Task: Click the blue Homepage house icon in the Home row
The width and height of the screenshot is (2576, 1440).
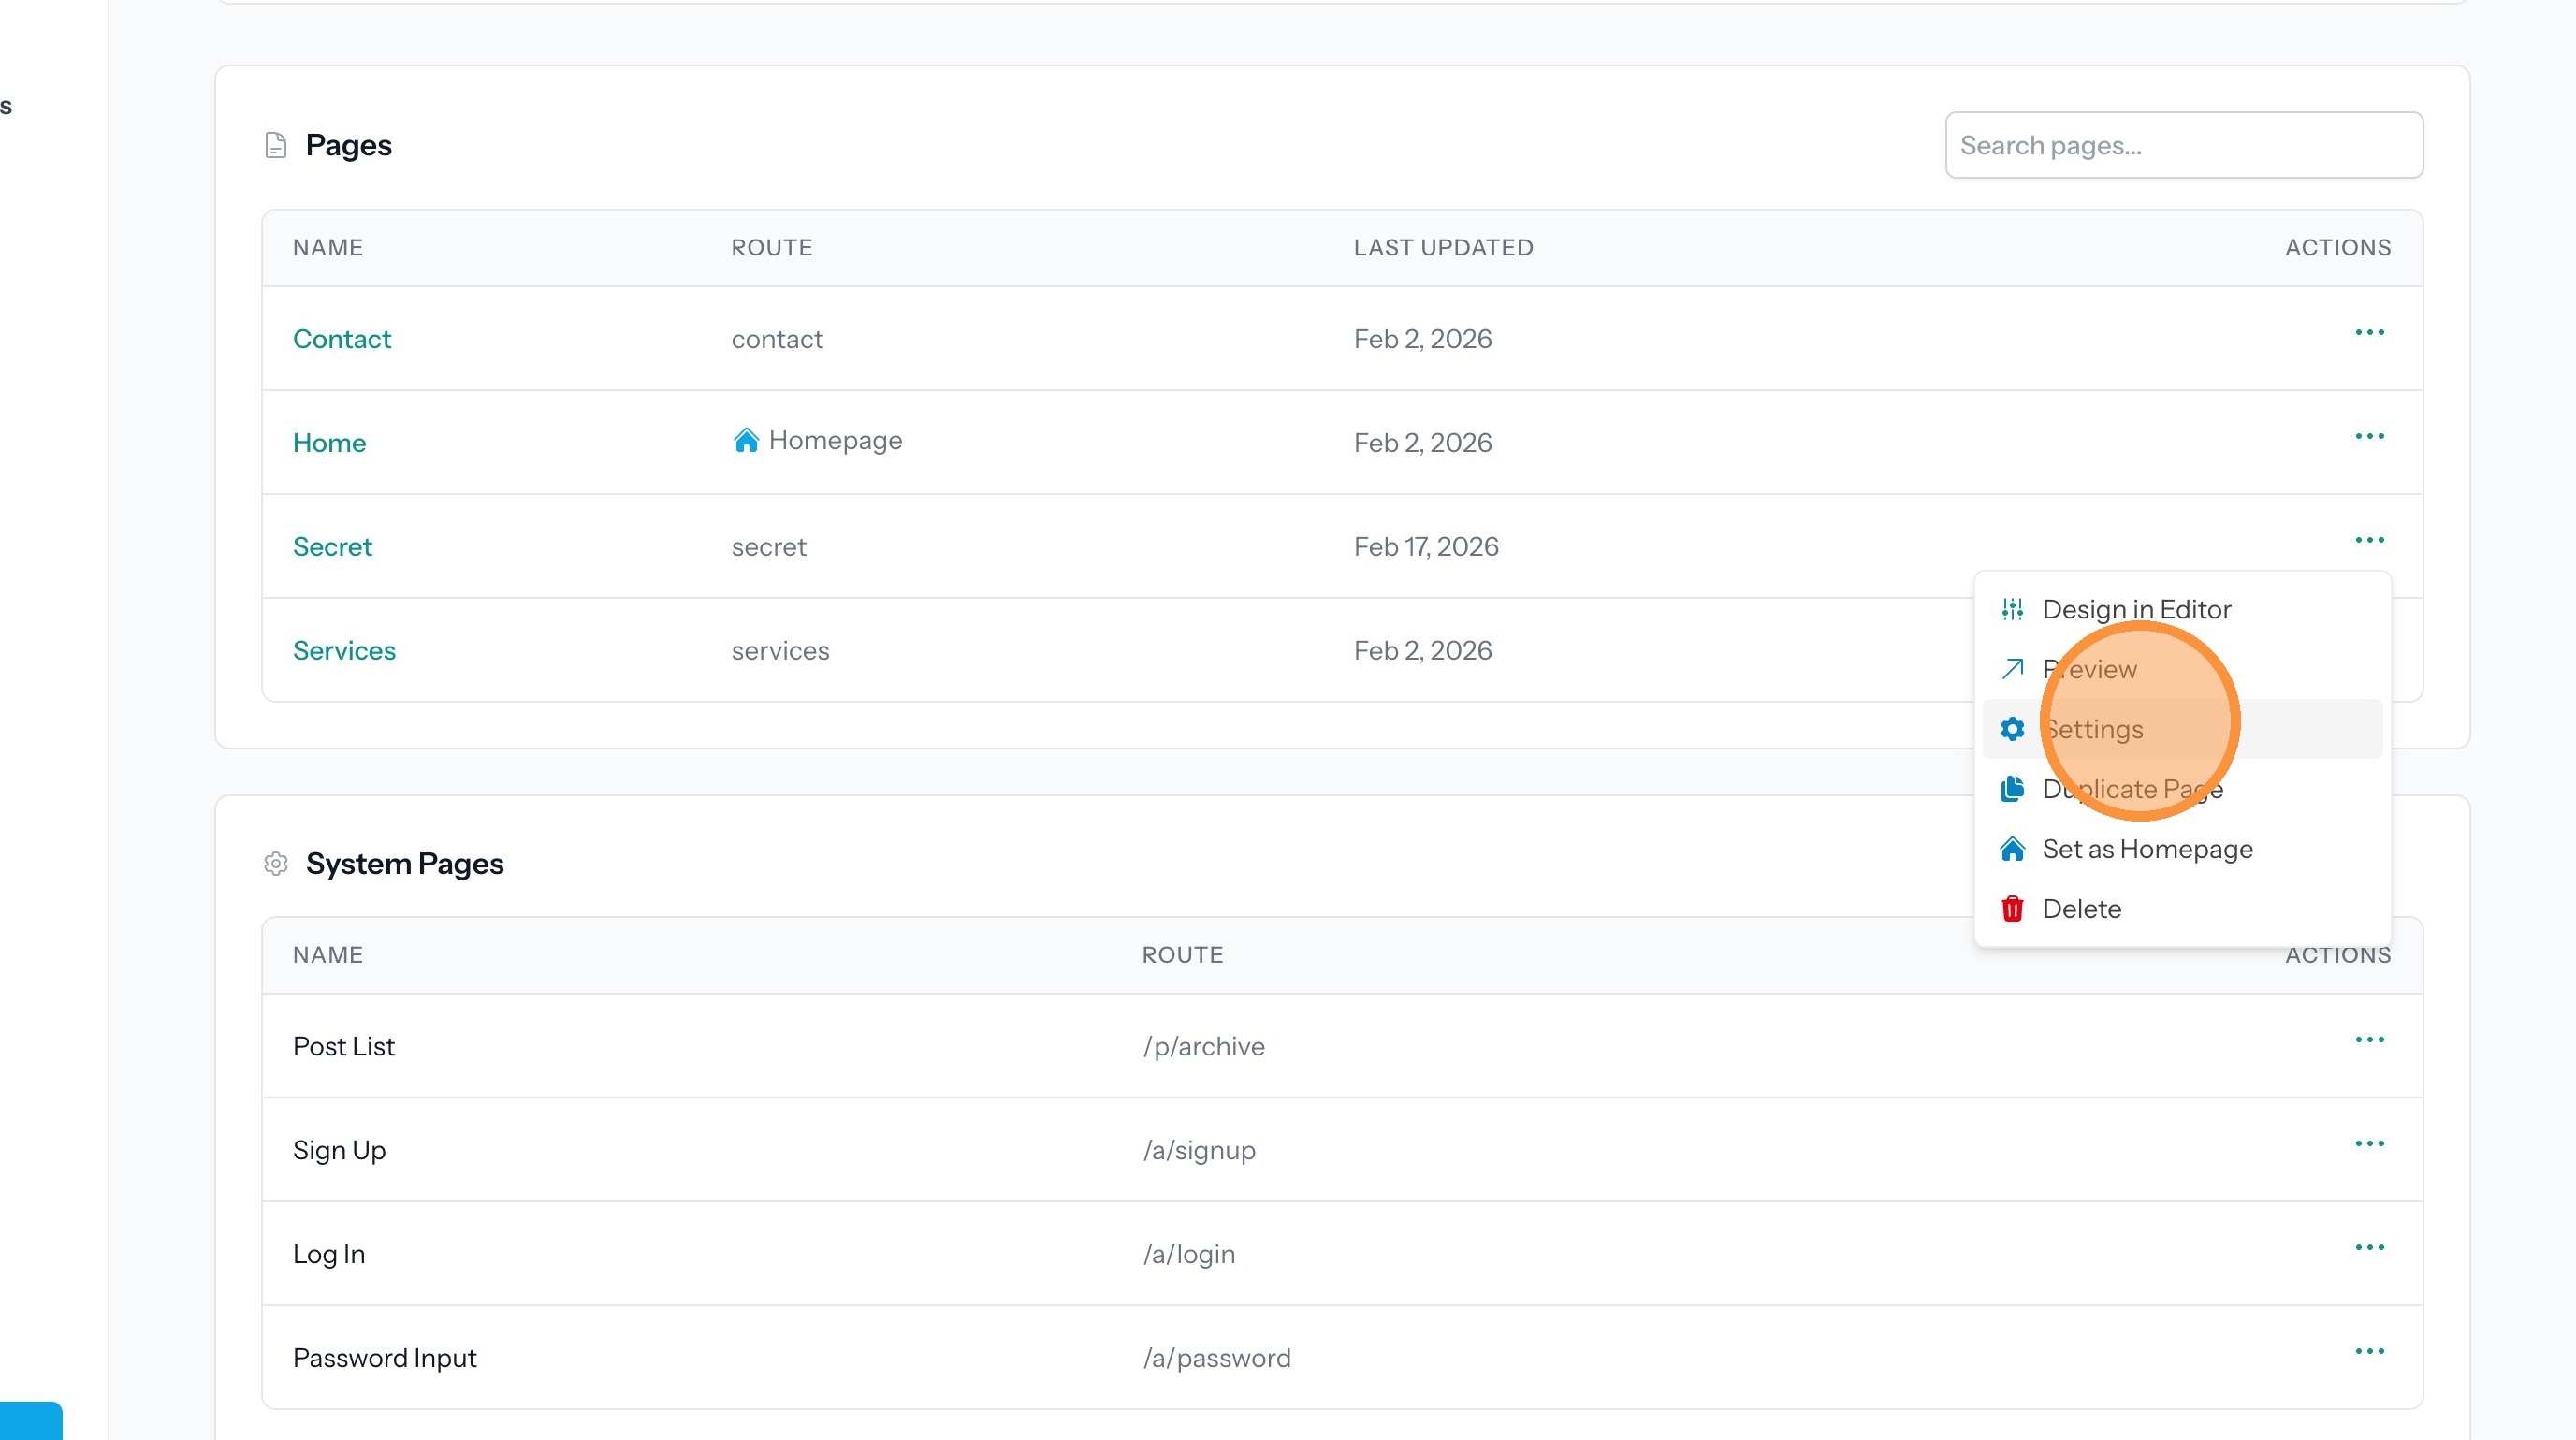Action: click(746, 440)
